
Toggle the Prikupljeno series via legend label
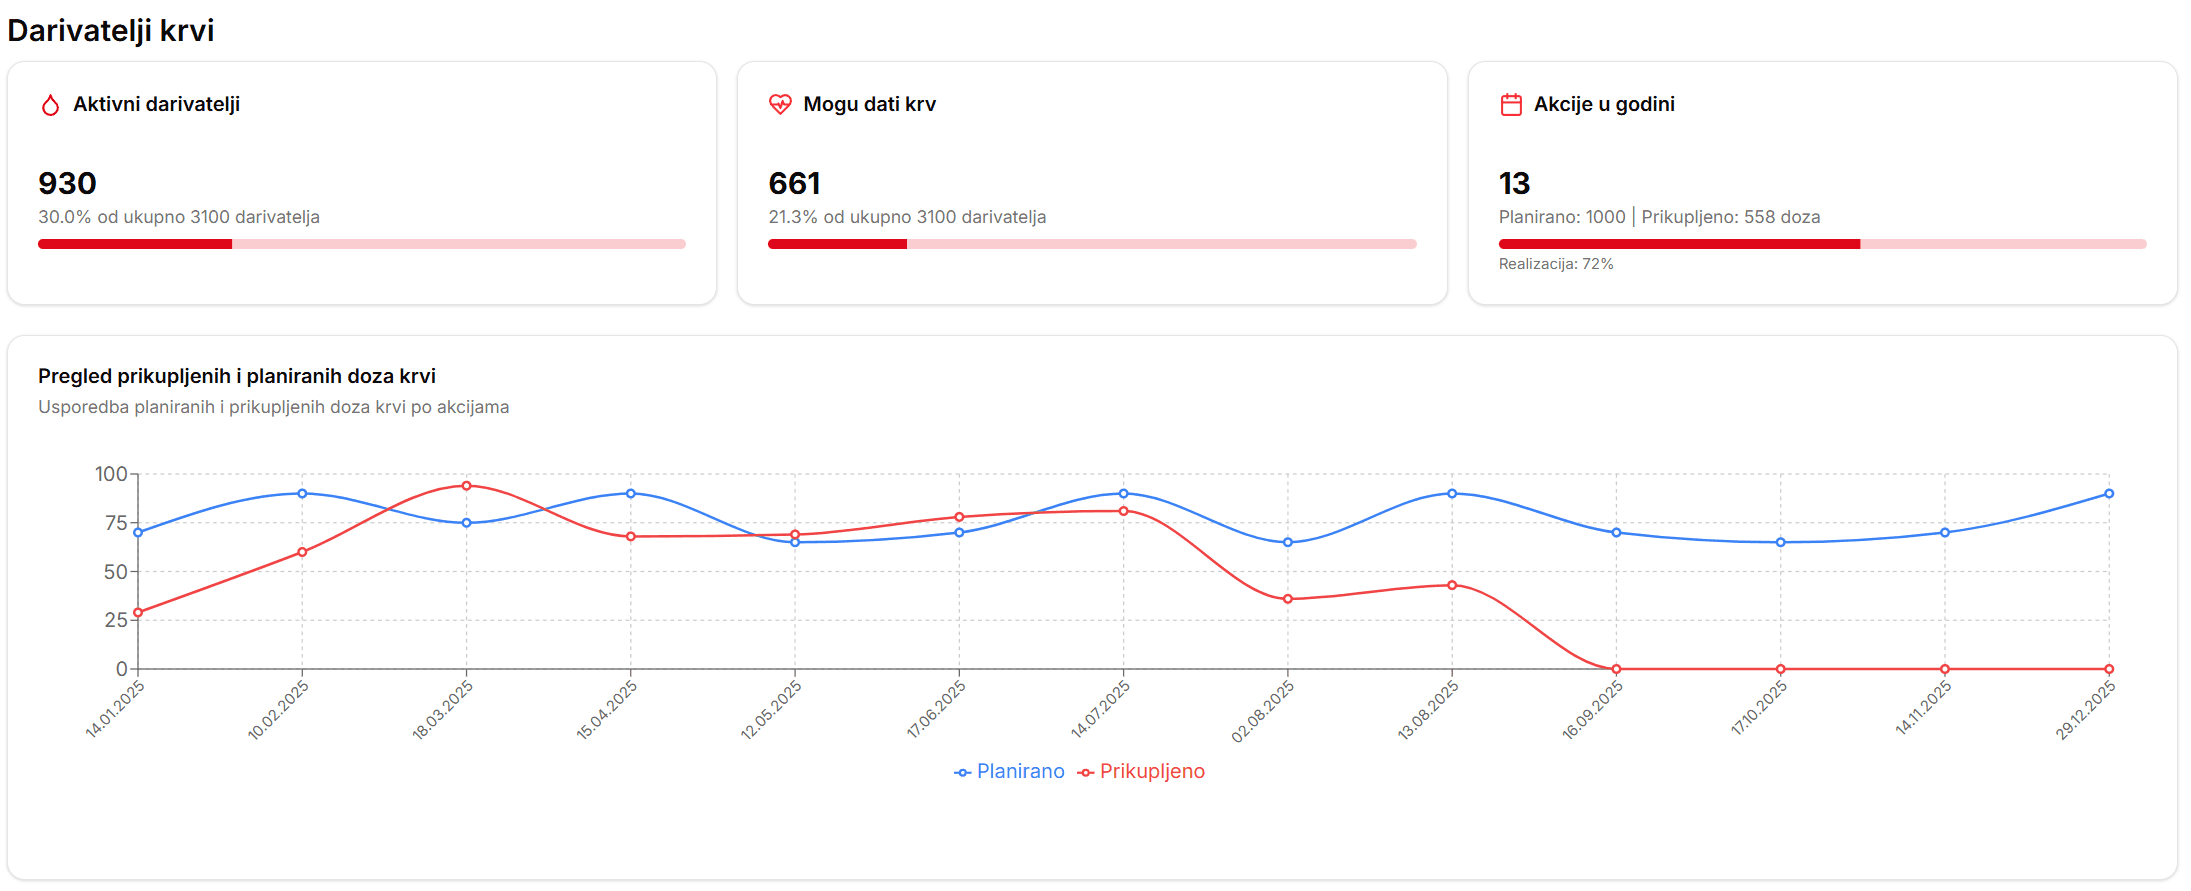click(1152, 772)
